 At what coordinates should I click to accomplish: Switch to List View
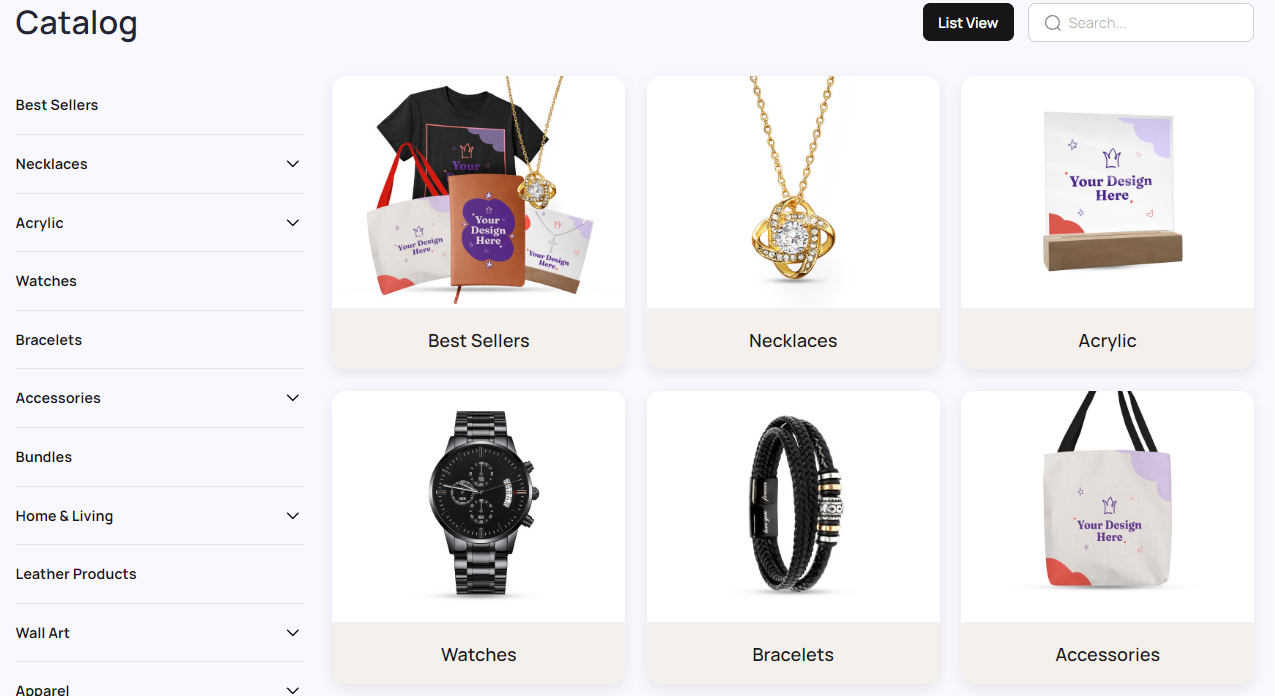pos(968,23)
